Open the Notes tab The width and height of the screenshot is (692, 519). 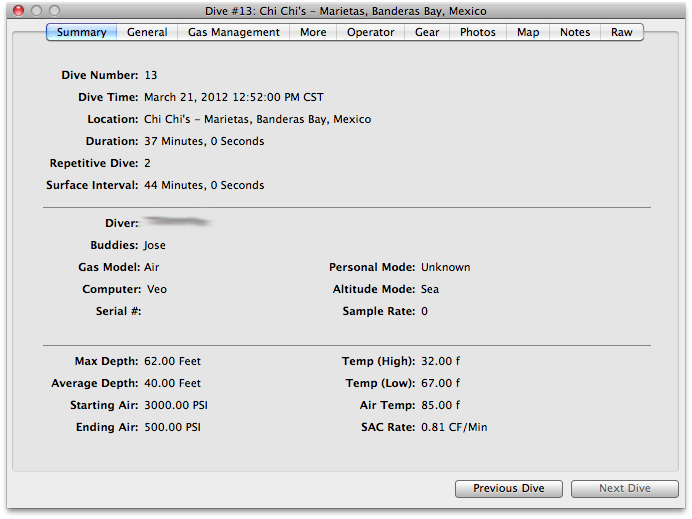pyautogui.click(x=575, y=32)
